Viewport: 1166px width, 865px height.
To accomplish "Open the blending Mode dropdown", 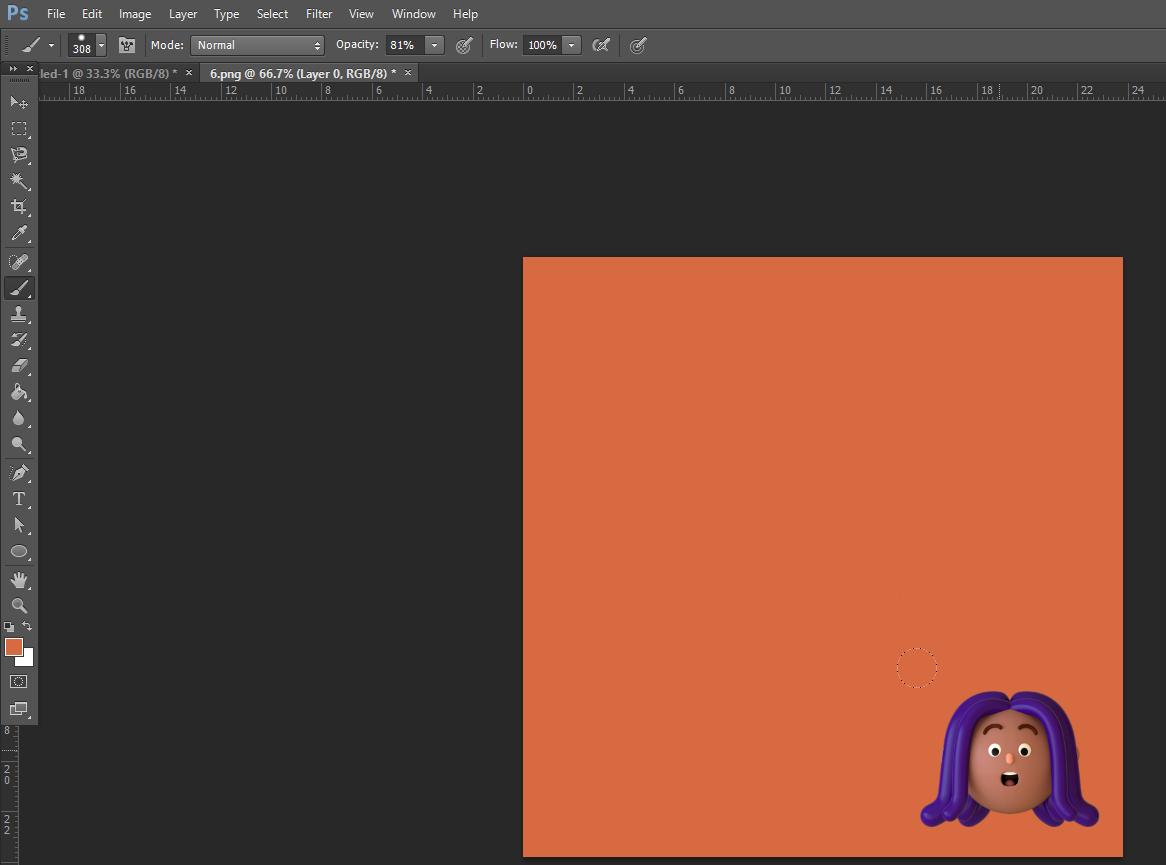I will (x=258, y=45).
